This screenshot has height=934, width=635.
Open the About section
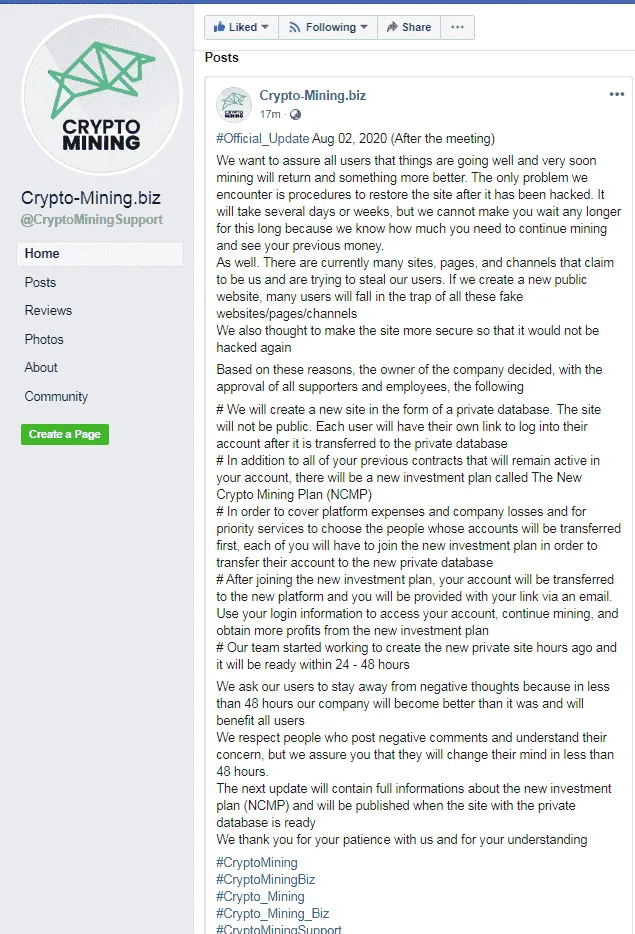point(41,368)
